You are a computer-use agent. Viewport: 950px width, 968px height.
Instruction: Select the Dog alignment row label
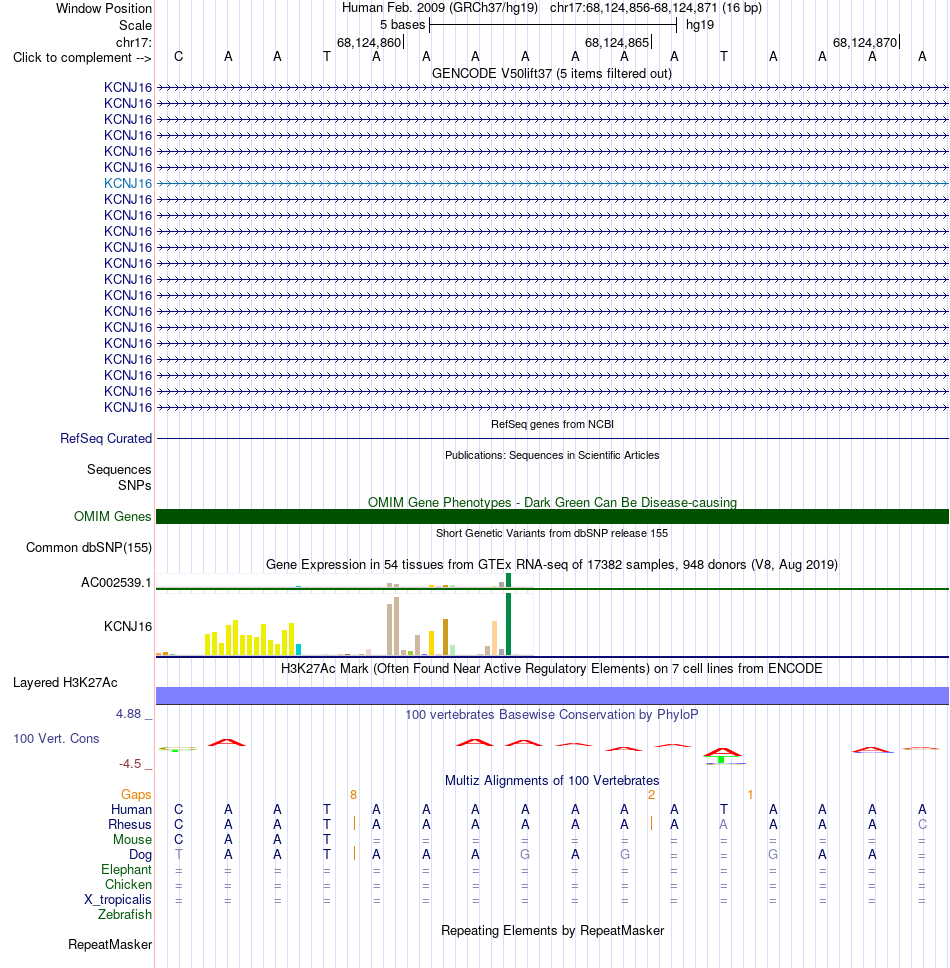point(140,854)
